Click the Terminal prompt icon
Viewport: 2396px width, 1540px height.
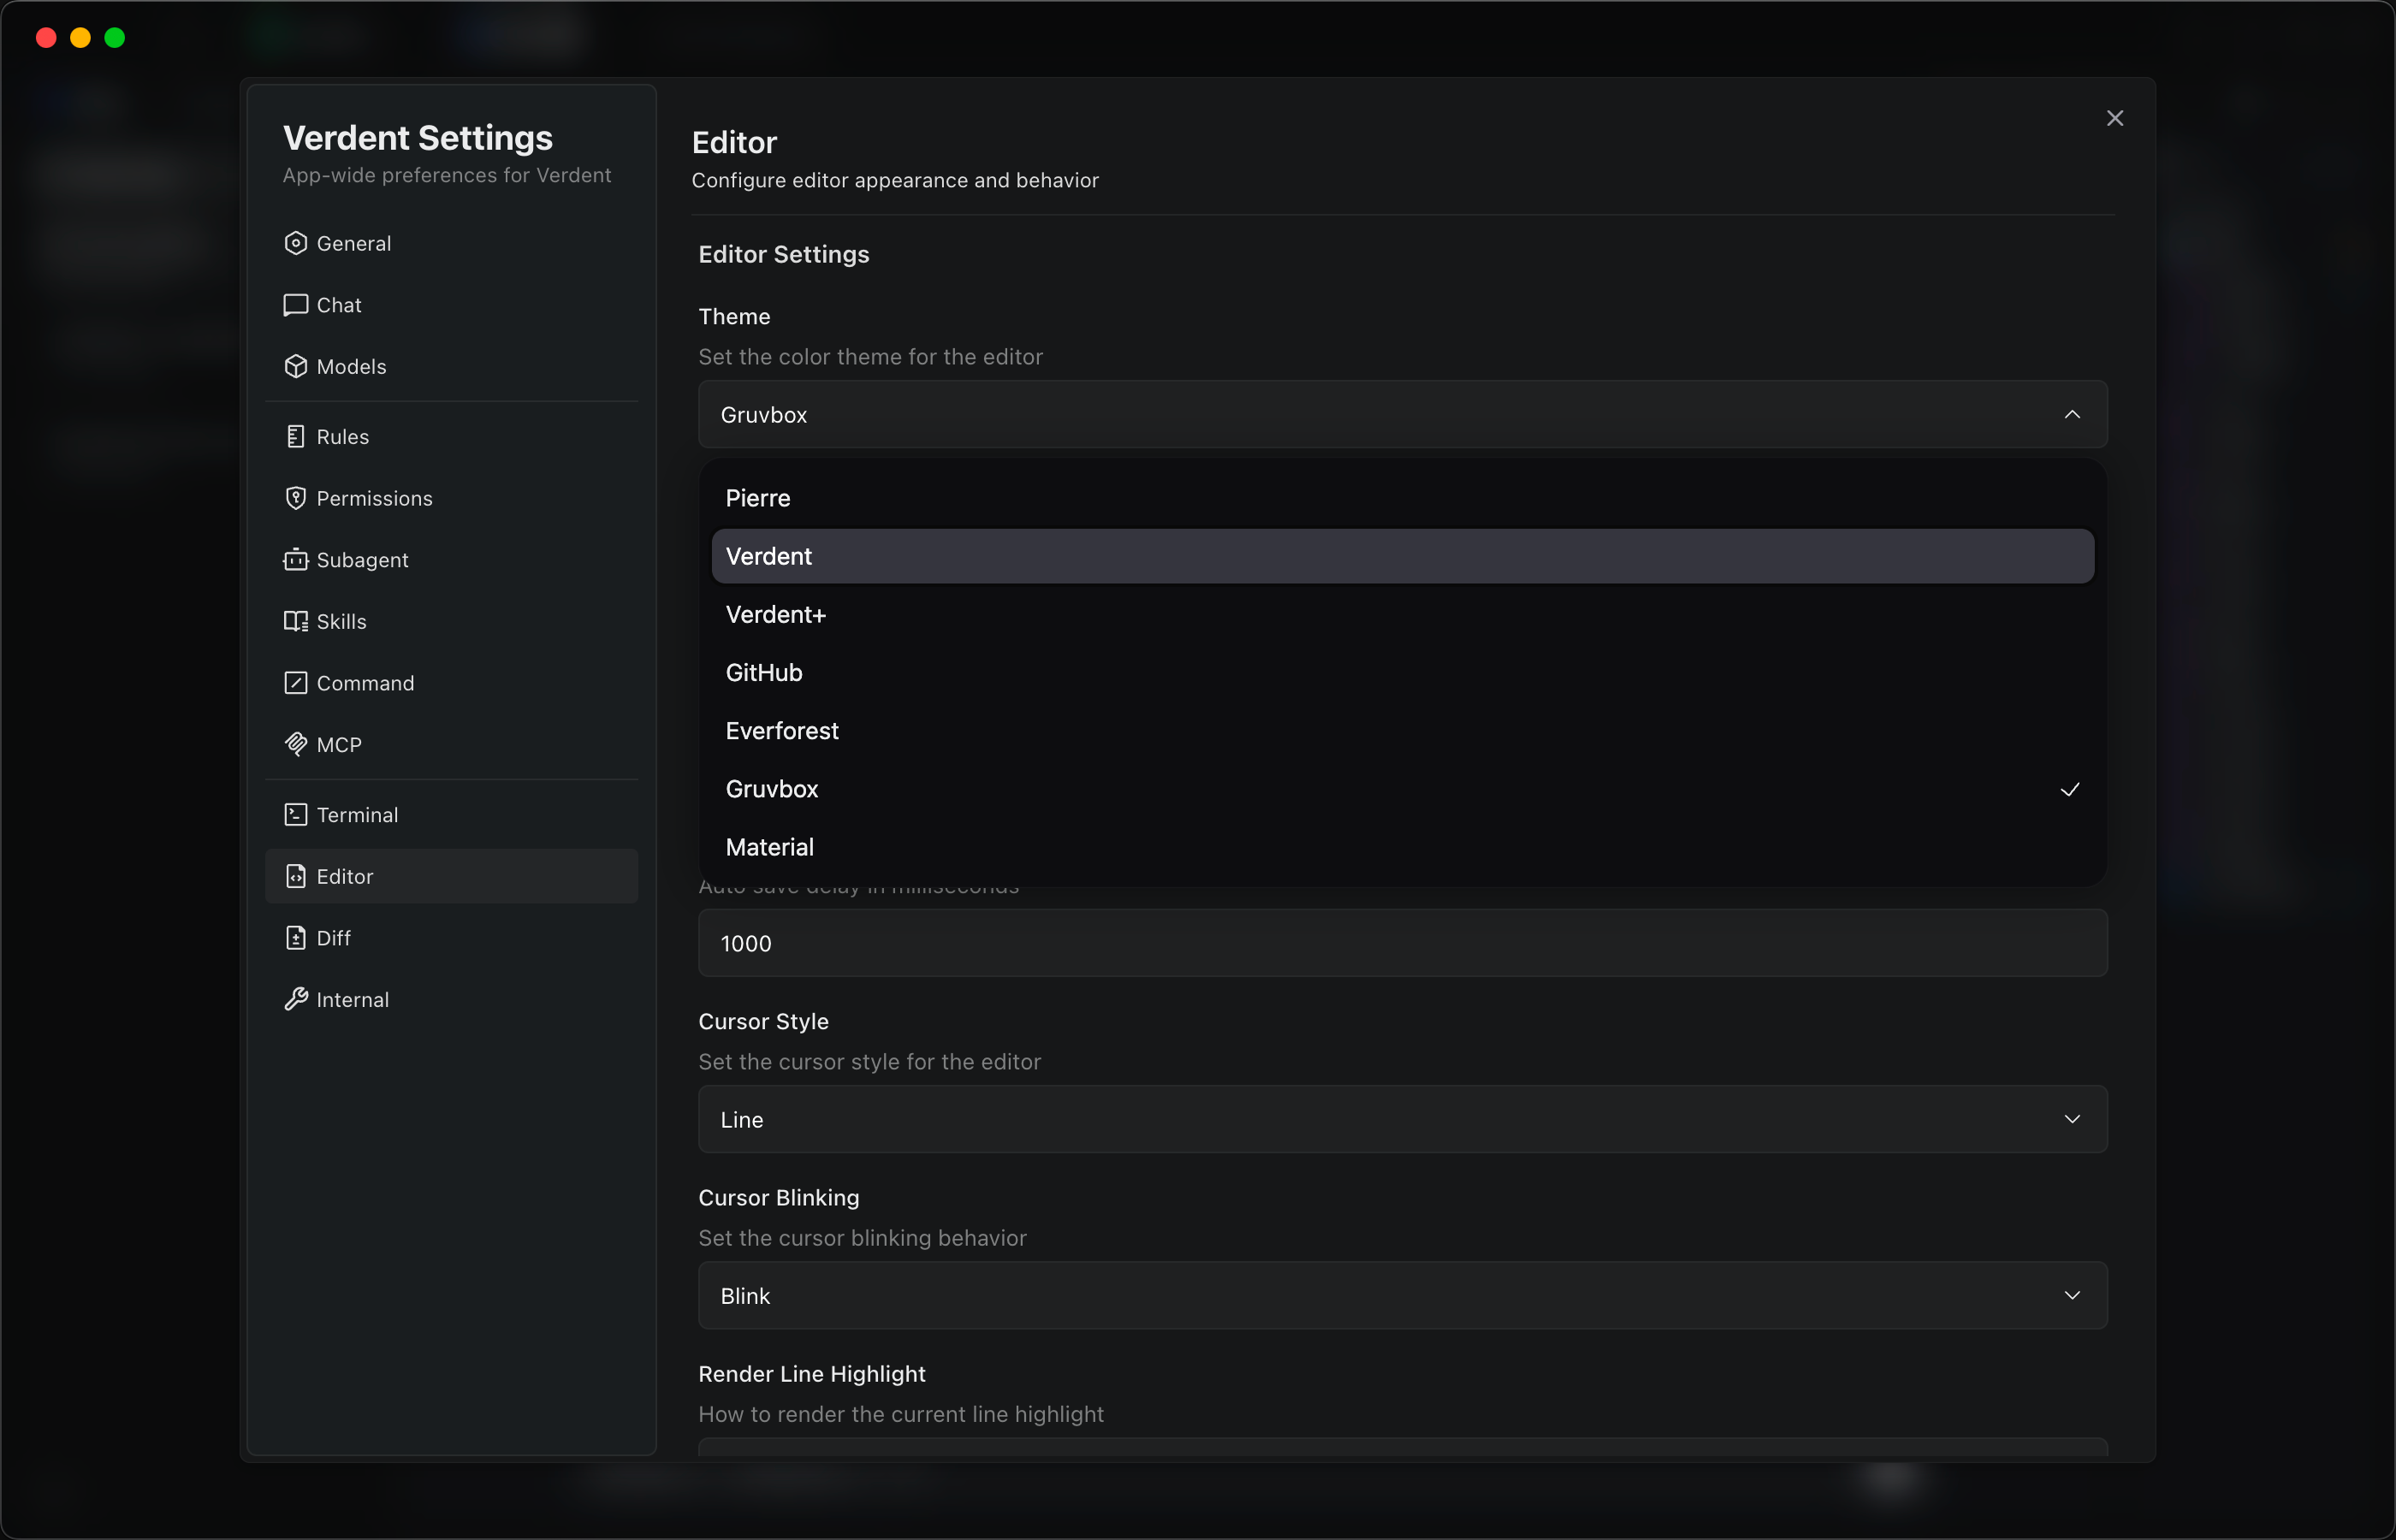coord(295,815)
